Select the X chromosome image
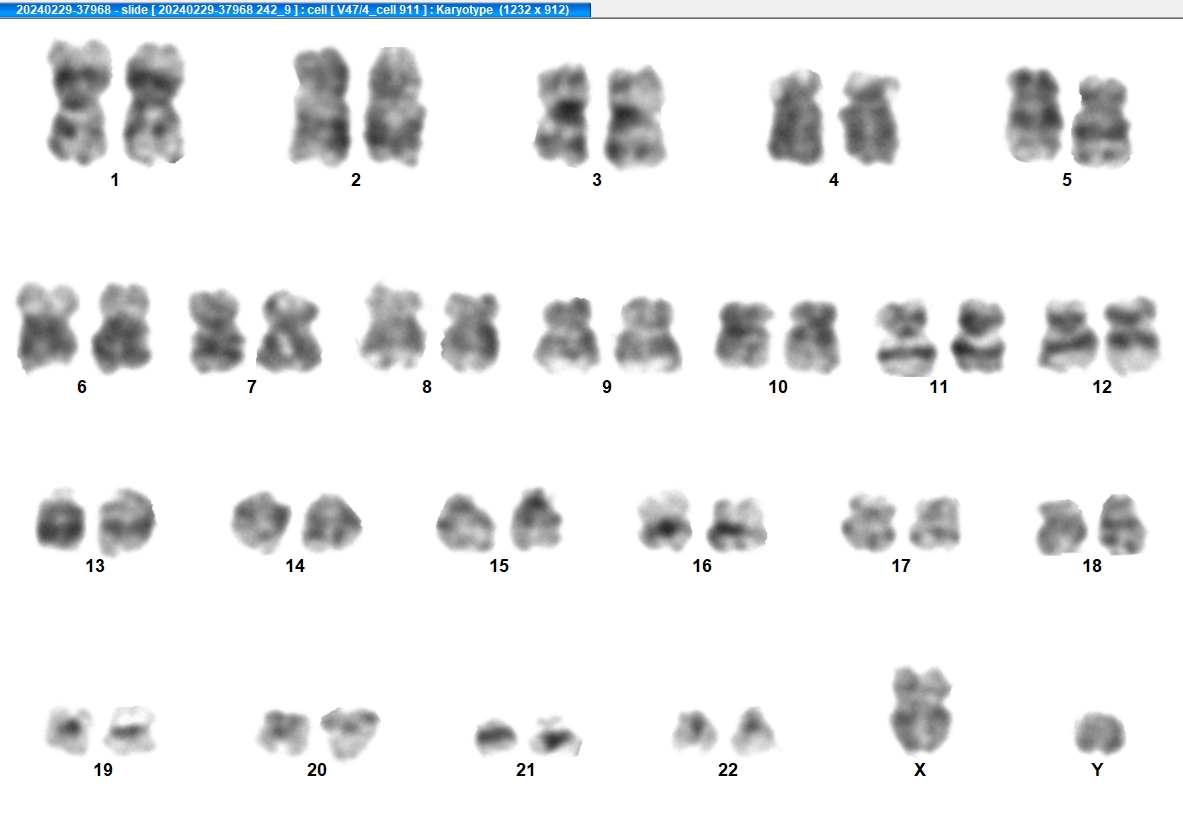This screenshot has height=822, width=1183. [920, 710]
